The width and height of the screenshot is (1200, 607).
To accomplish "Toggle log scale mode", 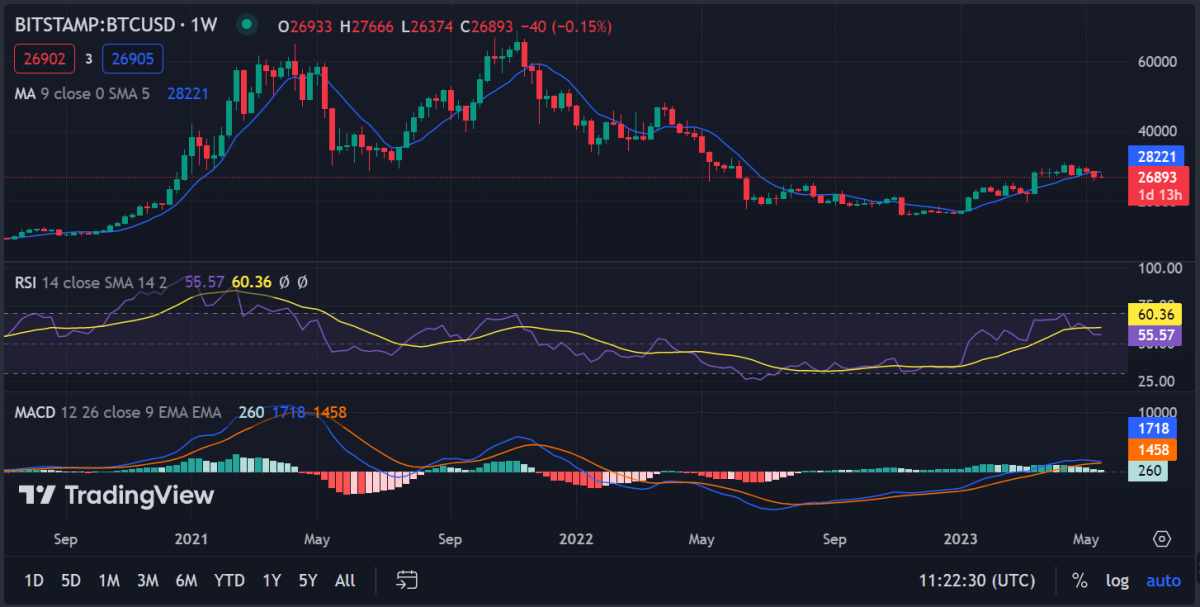I will [x=1118, y=580].
